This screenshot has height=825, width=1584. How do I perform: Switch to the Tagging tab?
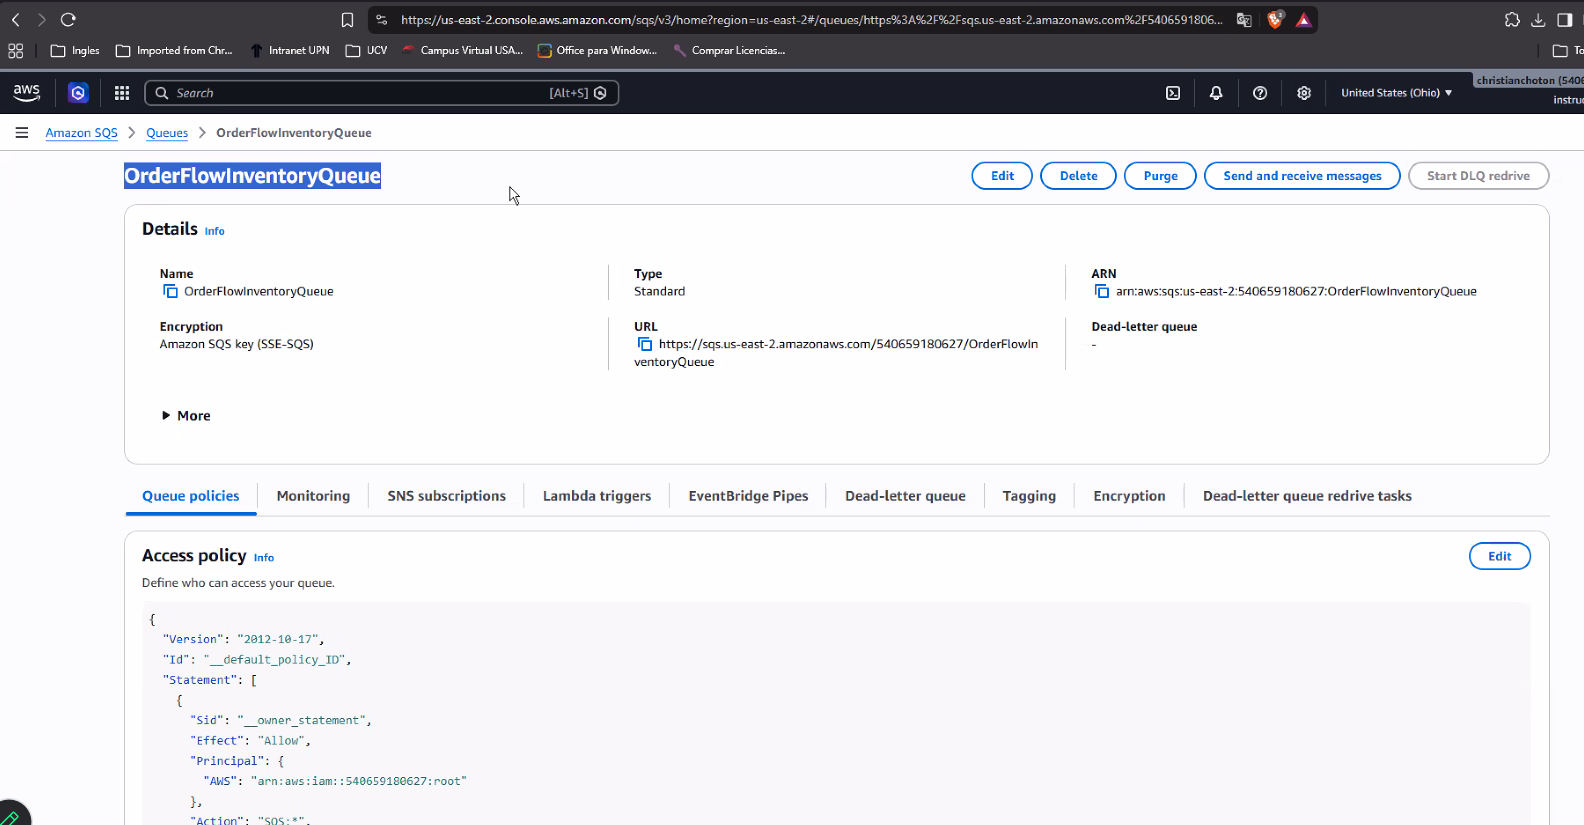coord(1029,496)
